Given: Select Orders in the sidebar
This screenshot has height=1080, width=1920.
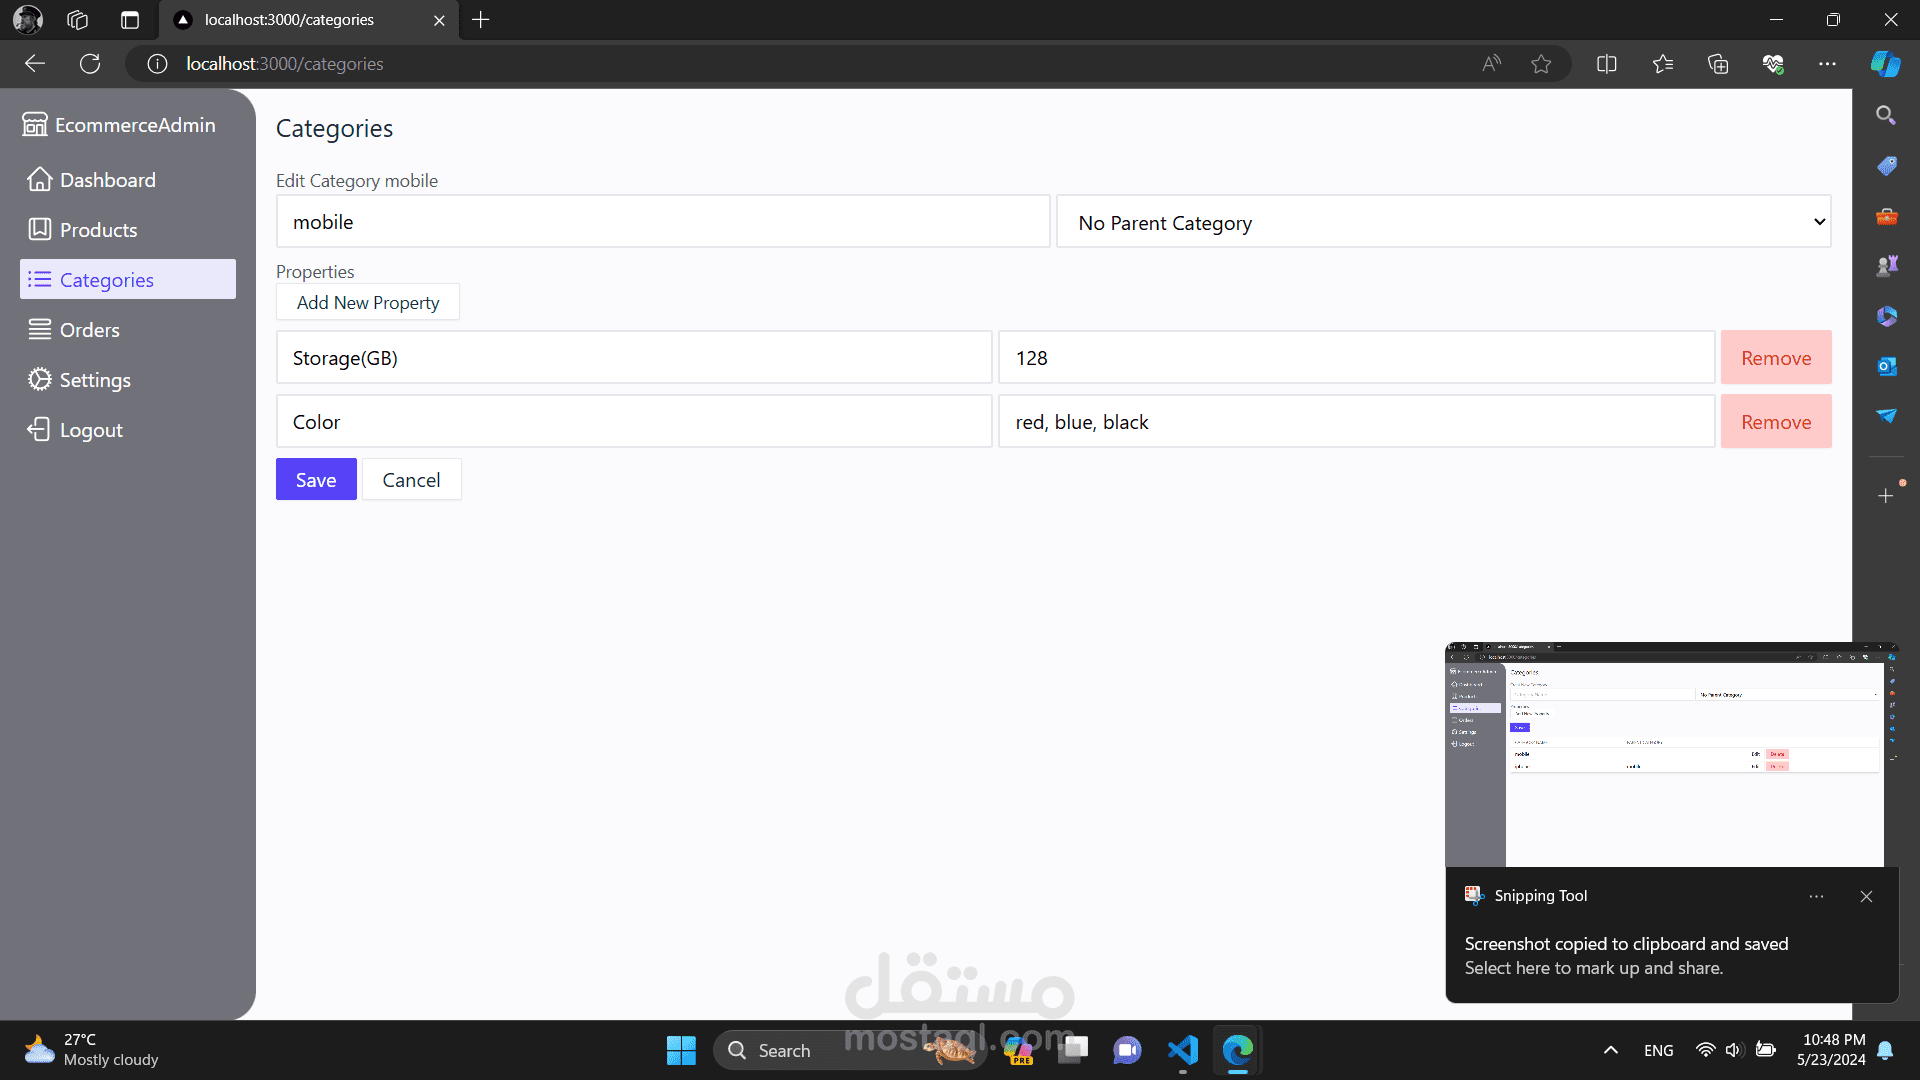Looking at the screenshot, I should (89, 330).
